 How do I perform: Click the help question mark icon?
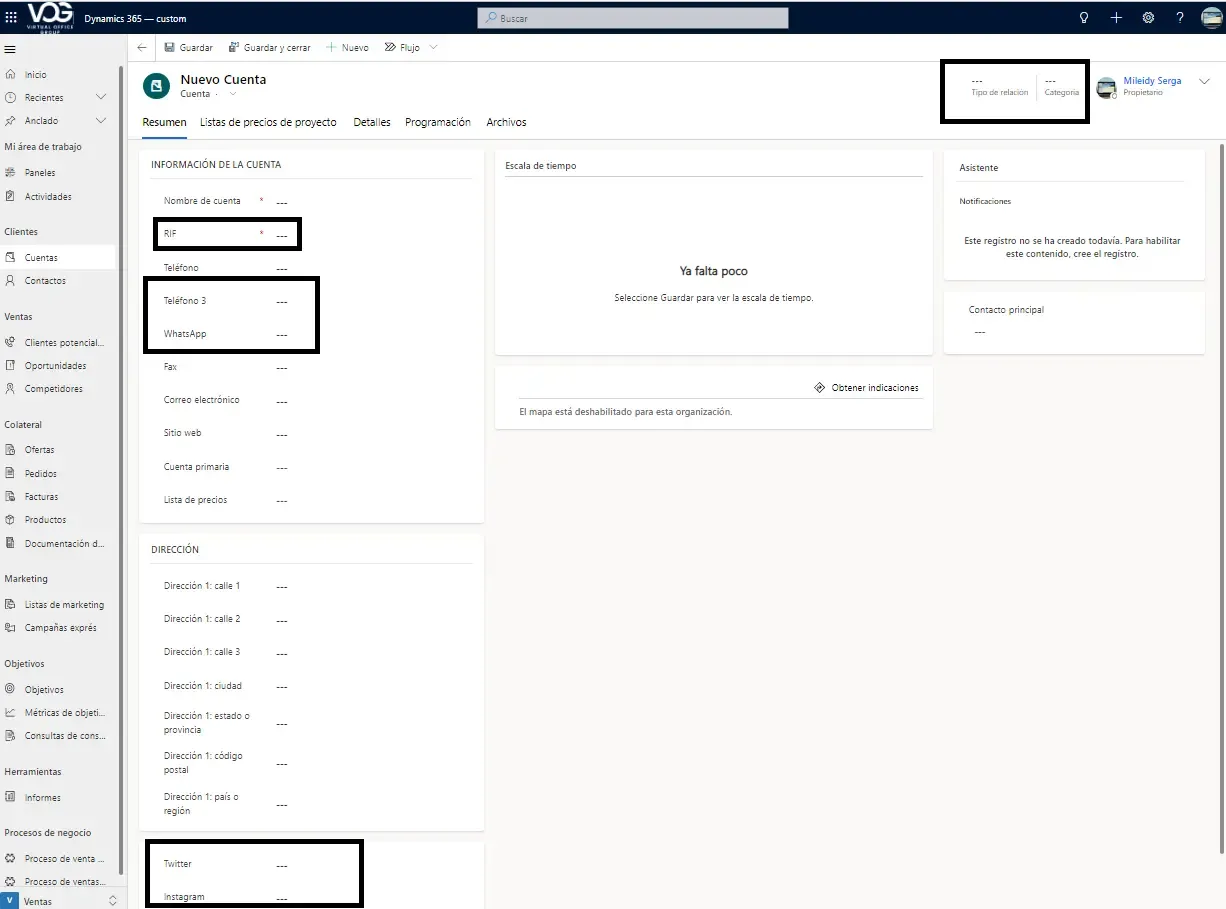1180,18
